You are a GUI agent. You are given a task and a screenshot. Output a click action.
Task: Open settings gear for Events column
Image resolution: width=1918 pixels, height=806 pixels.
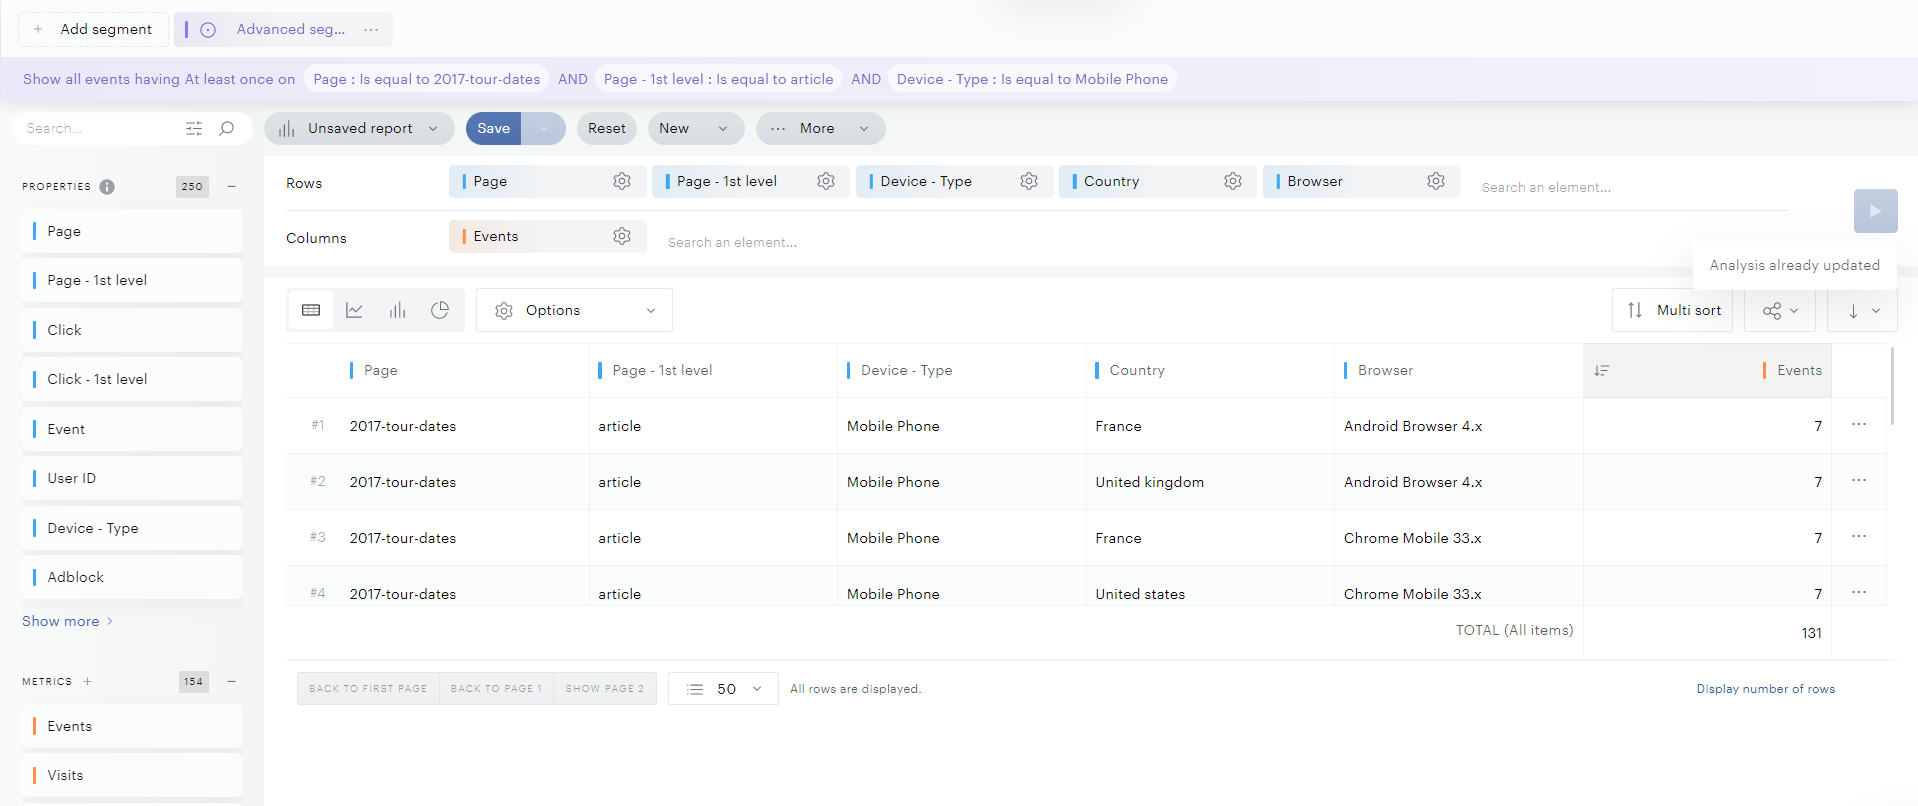(x=621, y=236)
